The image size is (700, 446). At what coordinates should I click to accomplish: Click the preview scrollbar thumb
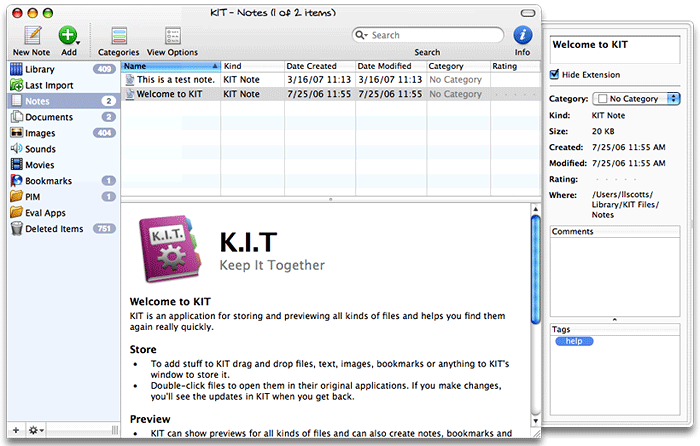536,269
